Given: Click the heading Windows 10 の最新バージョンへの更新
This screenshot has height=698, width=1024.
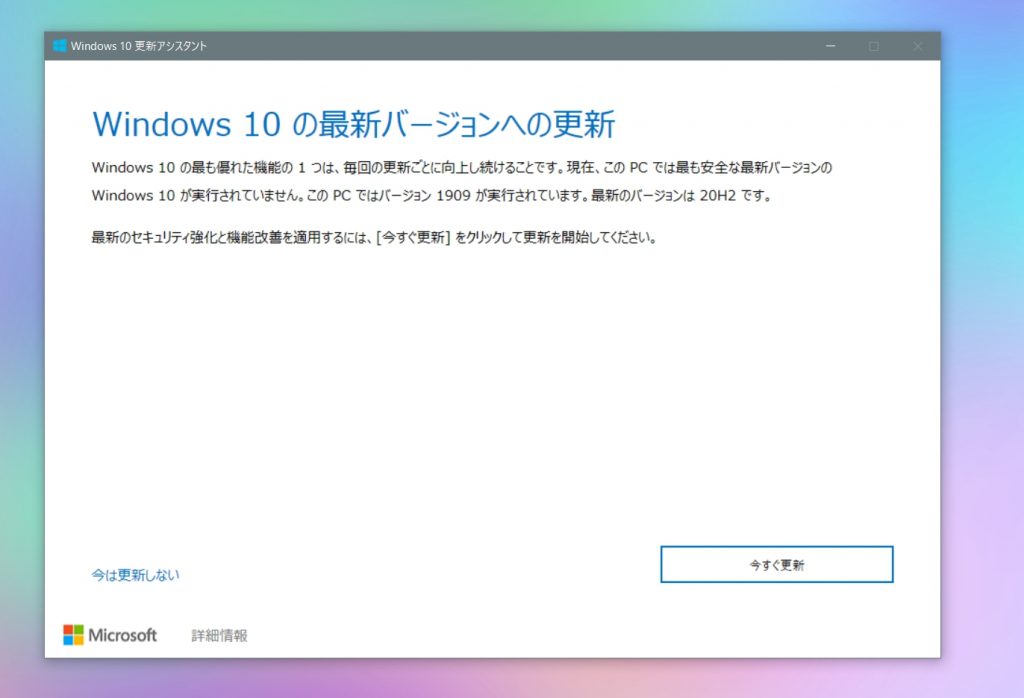Looking at the screenshot, I should click(x=355, y=123).
